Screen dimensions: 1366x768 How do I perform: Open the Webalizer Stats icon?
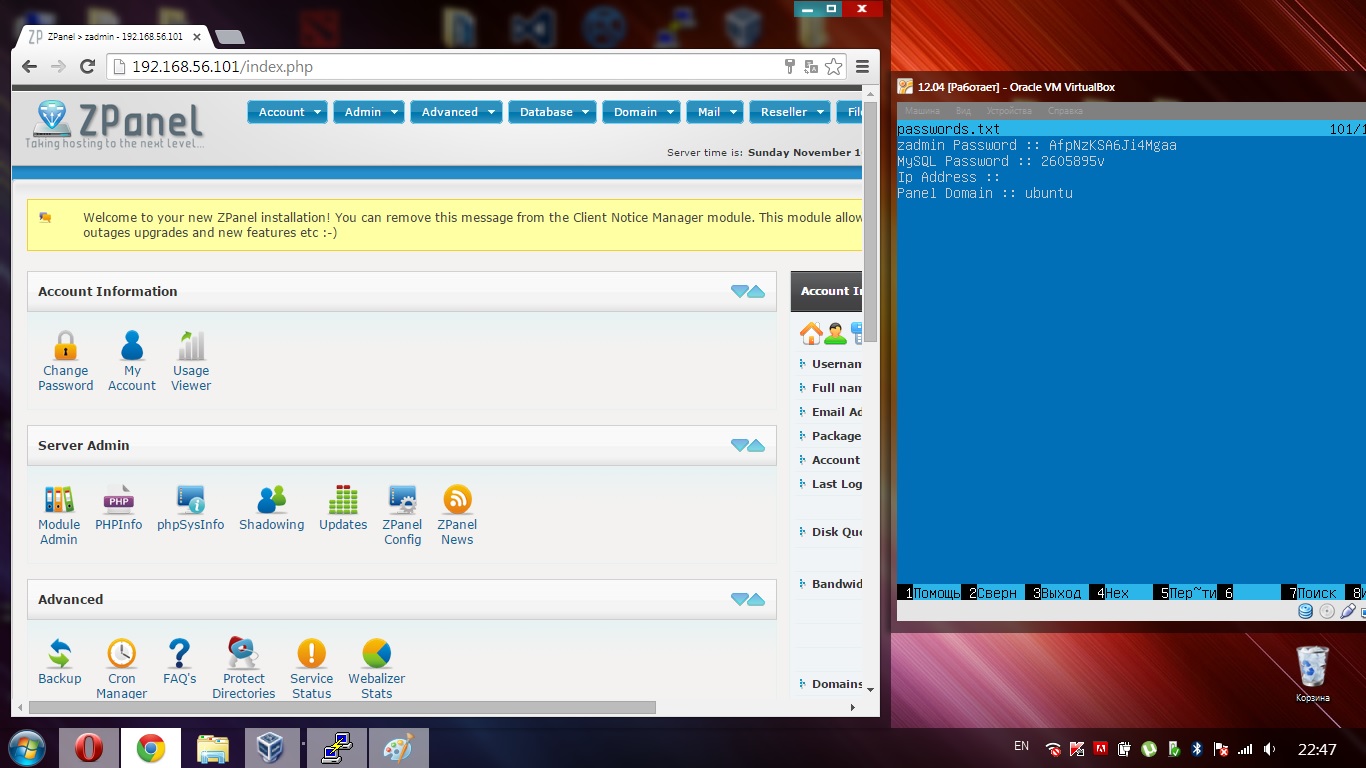[376, 654]
